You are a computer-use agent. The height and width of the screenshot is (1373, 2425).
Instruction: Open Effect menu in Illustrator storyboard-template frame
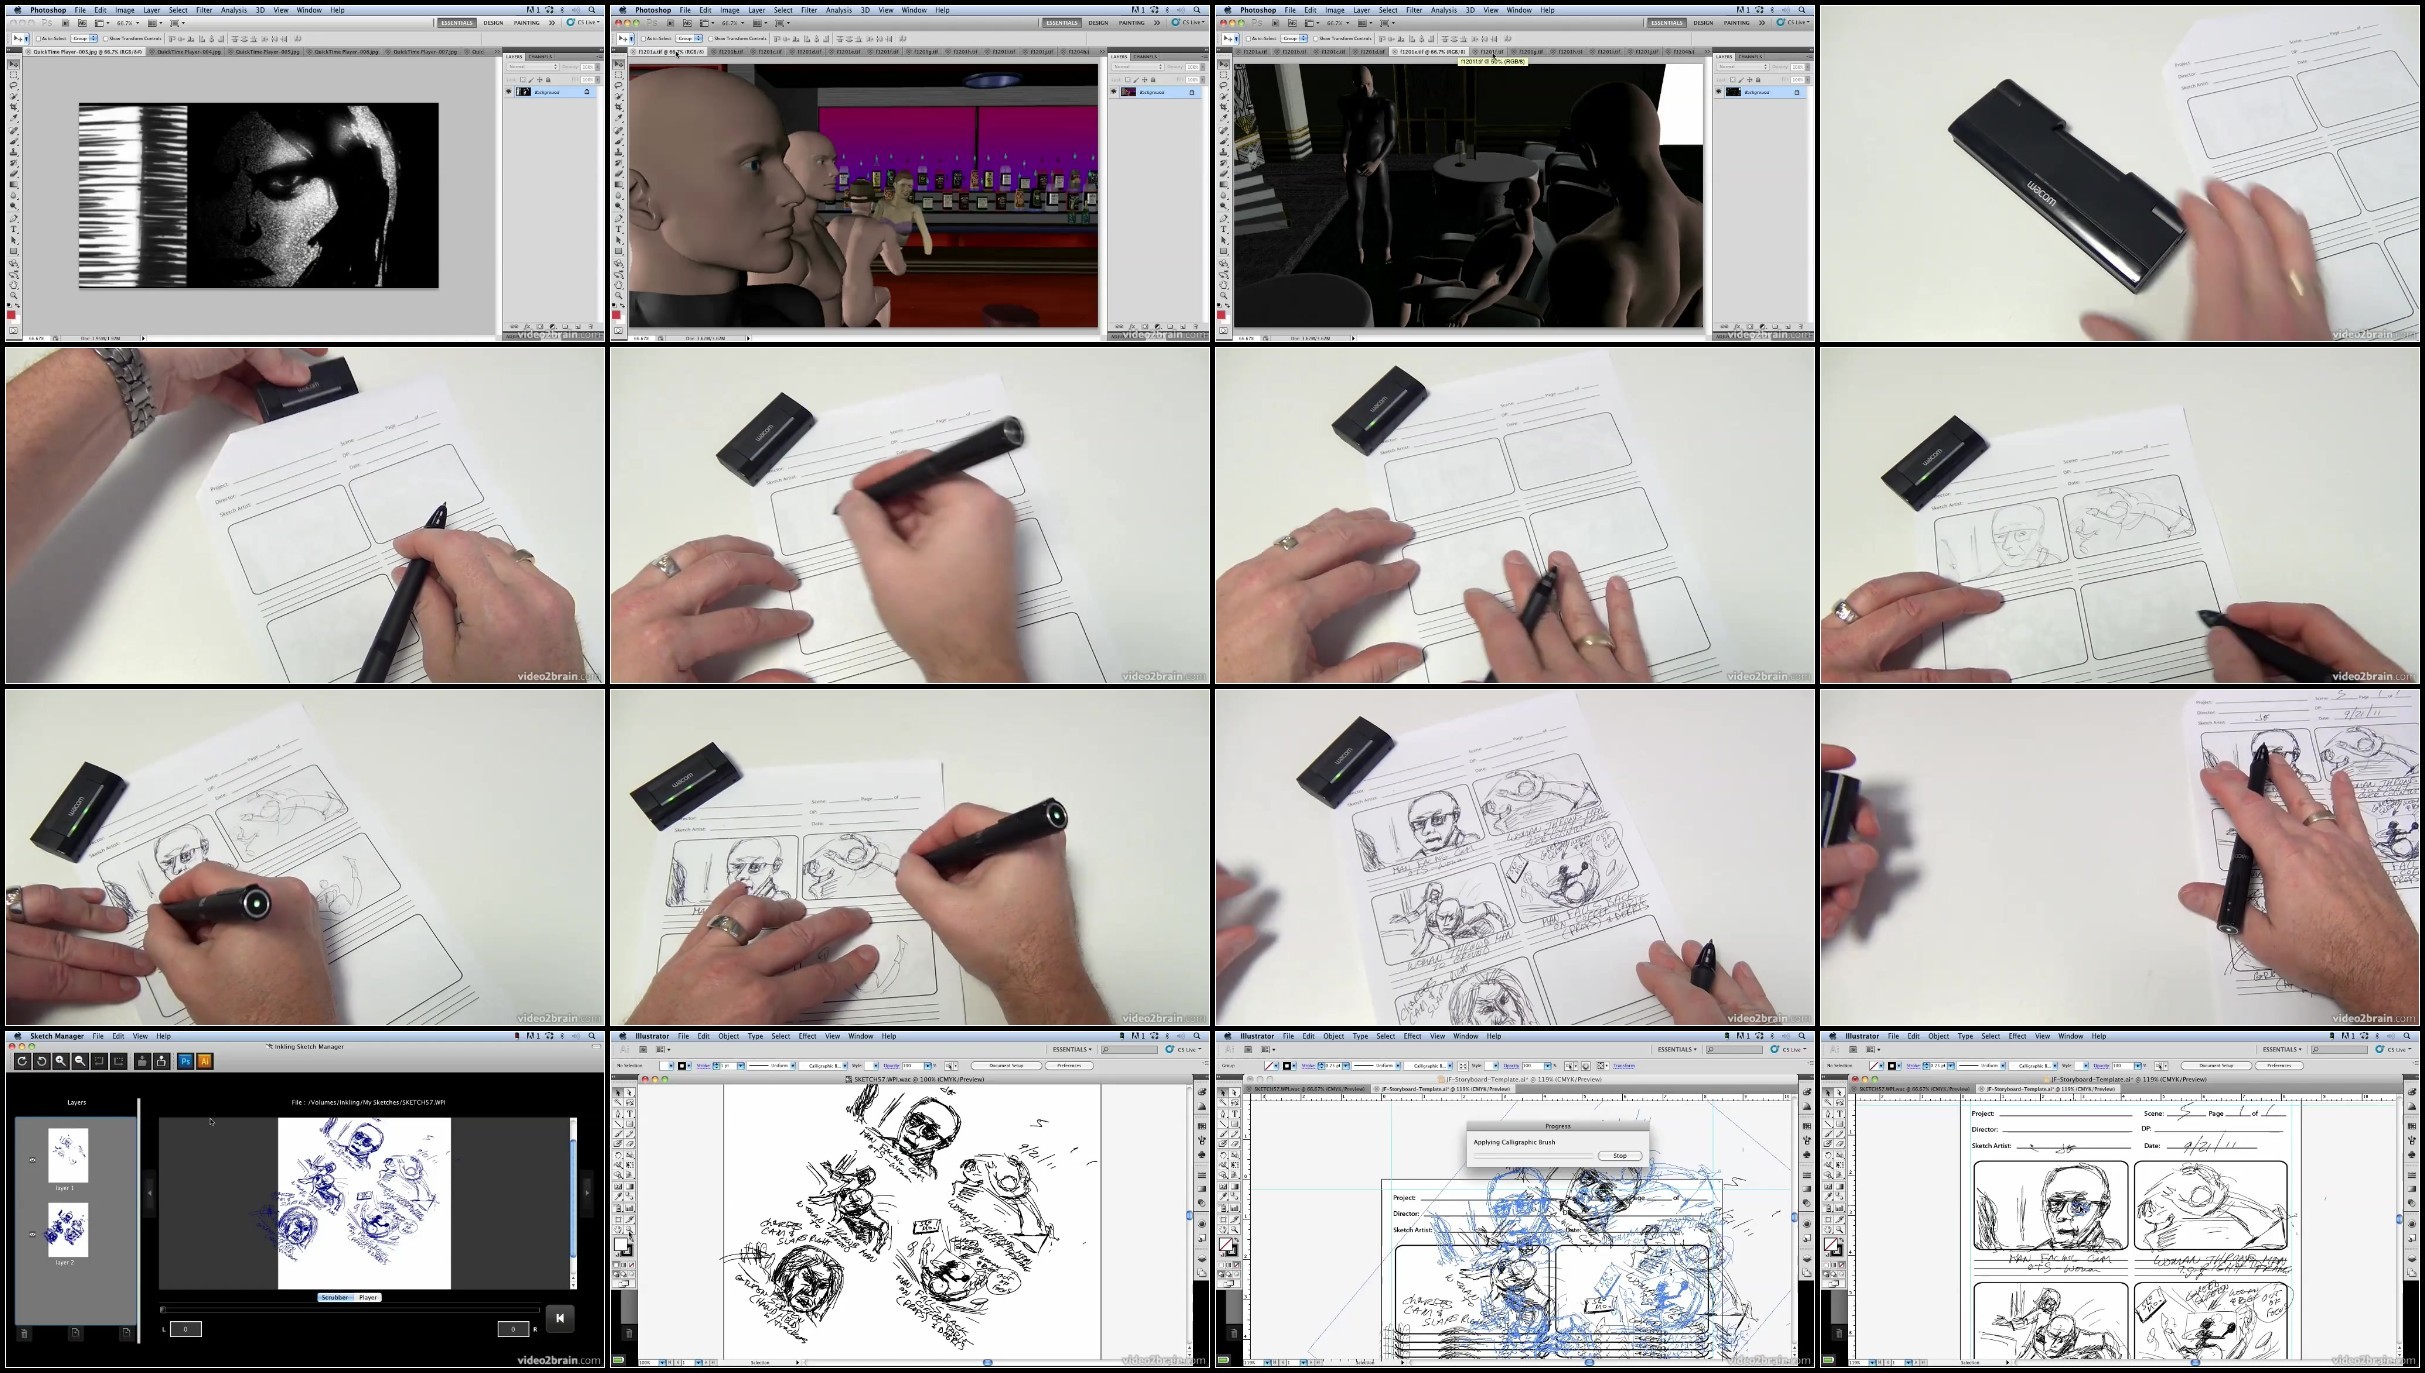click(2017, 1036)
